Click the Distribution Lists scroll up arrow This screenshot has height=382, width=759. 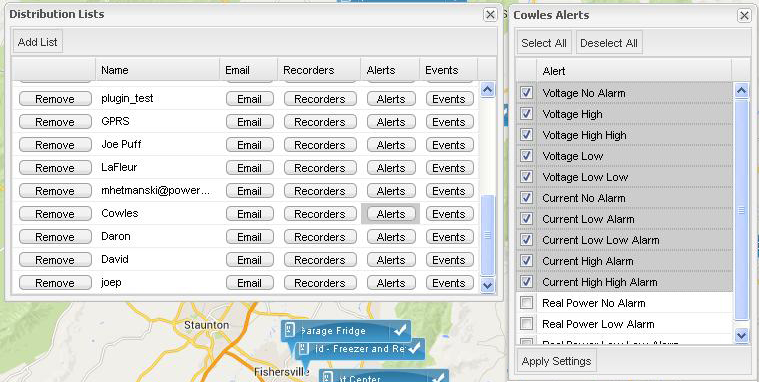coord(487,90)
